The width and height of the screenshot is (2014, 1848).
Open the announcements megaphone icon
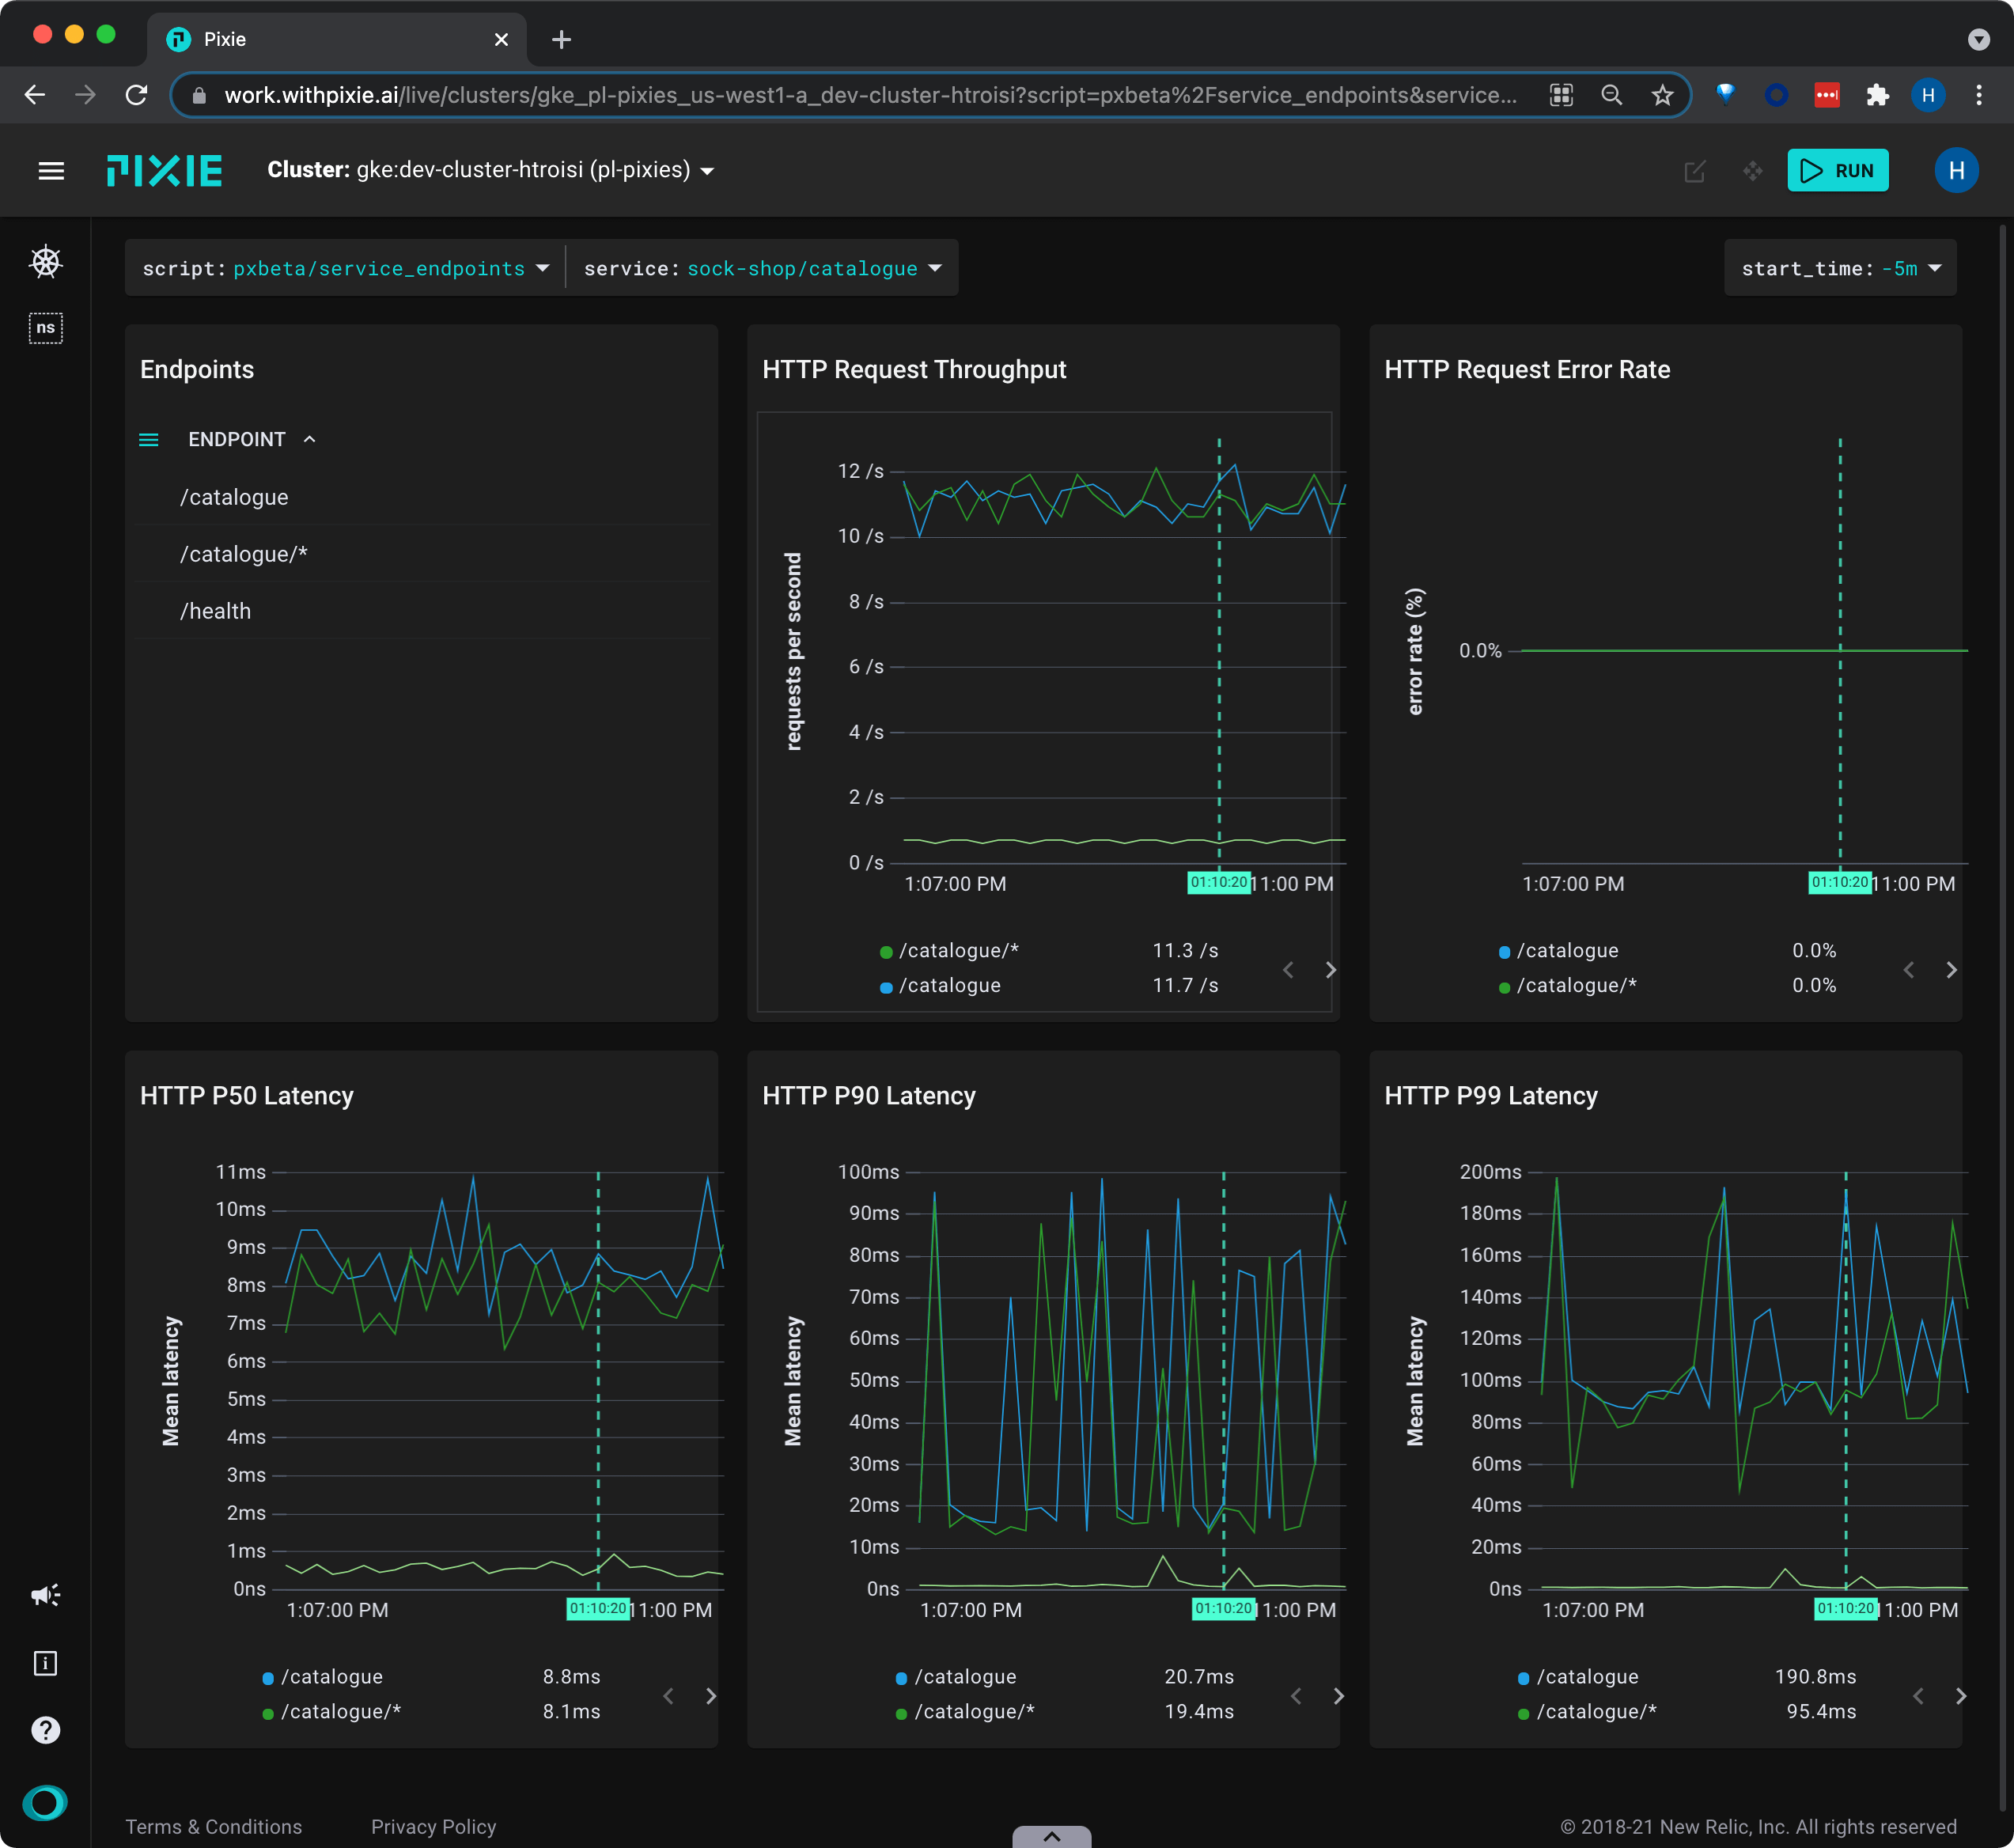pos(46,1595)
